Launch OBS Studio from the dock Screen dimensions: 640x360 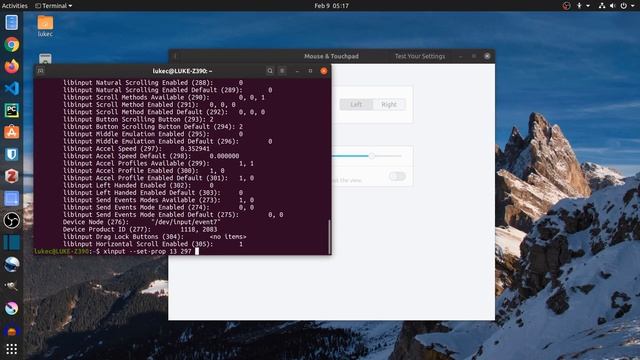point(11,220)
